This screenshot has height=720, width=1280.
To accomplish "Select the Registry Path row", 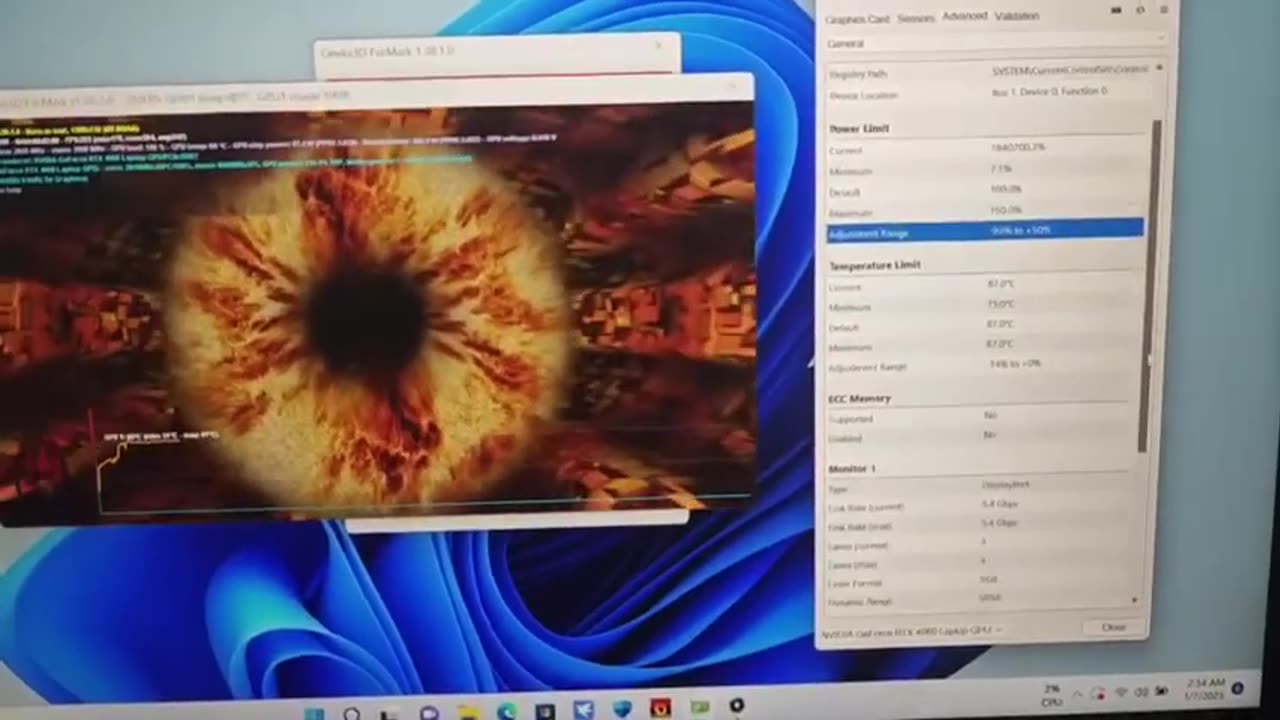I will click(988, 72).
